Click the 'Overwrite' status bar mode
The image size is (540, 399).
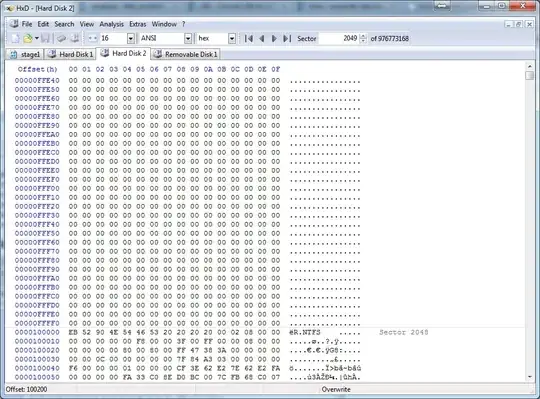pyautogui.click(x=336, y=389)
